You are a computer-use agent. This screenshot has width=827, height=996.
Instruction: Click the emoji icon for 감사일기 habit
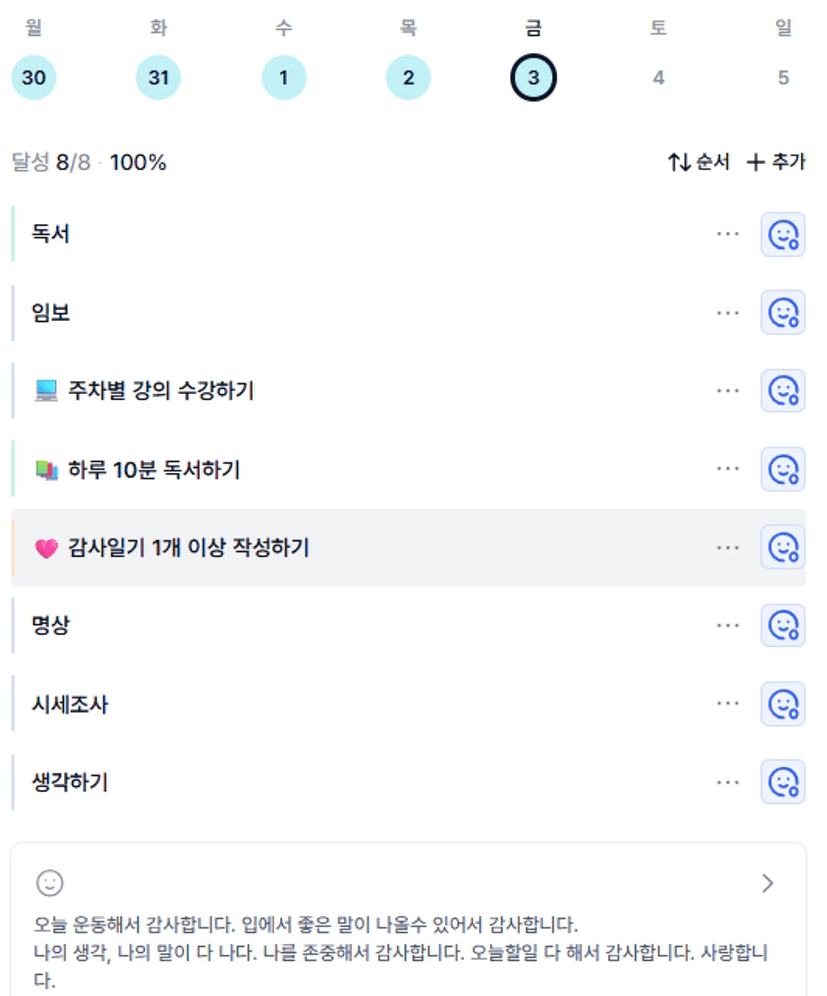coord(782,547)
